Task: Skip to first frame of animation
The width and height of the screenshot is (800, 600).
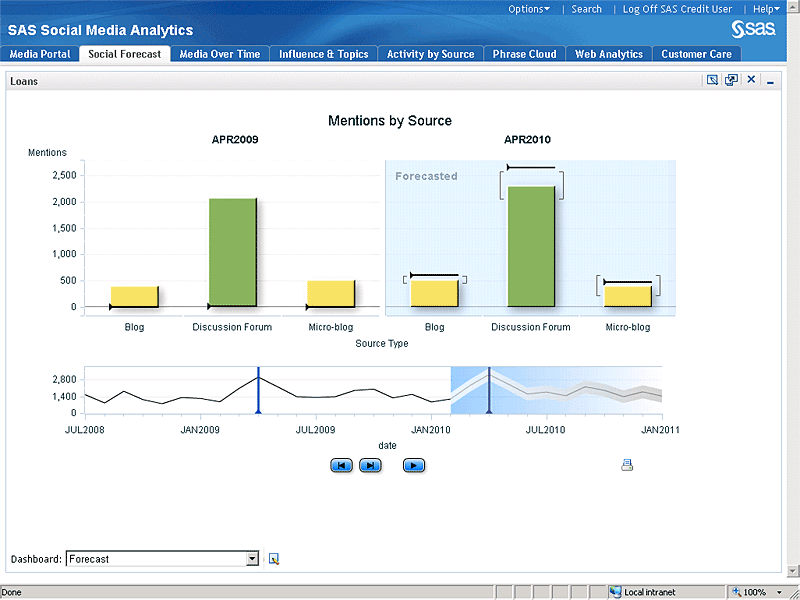Action: coord(341,465)
